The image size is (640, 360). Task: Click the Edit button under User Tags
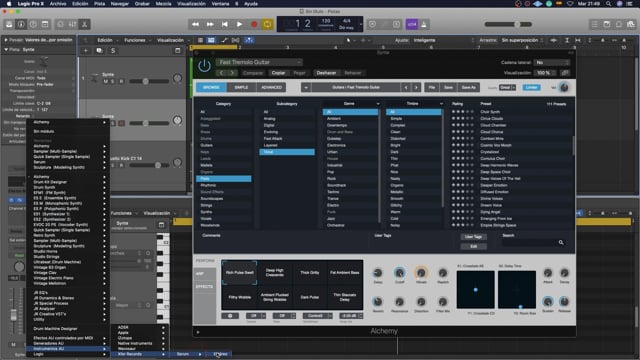[x=473, y=246]
